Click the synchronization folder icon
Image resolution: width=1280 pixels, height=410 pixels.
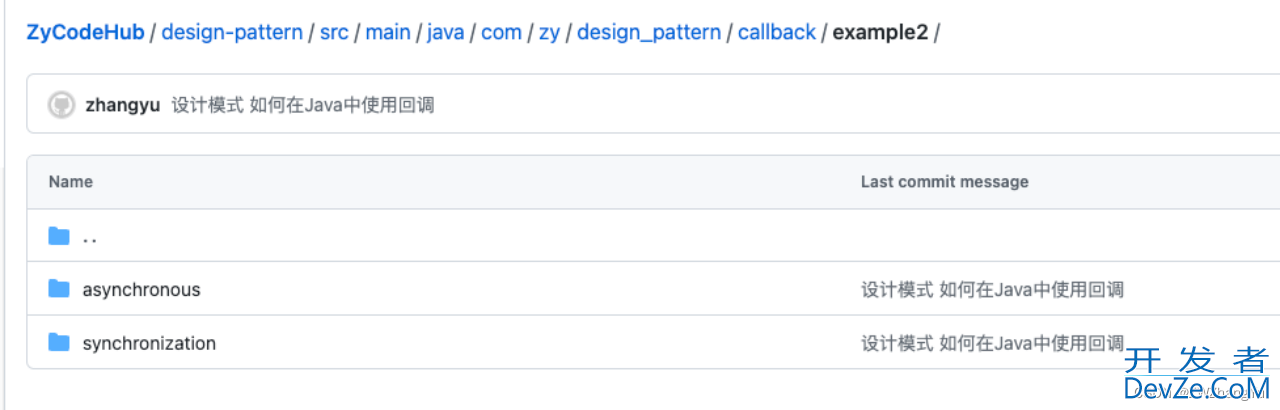(59, 343)
